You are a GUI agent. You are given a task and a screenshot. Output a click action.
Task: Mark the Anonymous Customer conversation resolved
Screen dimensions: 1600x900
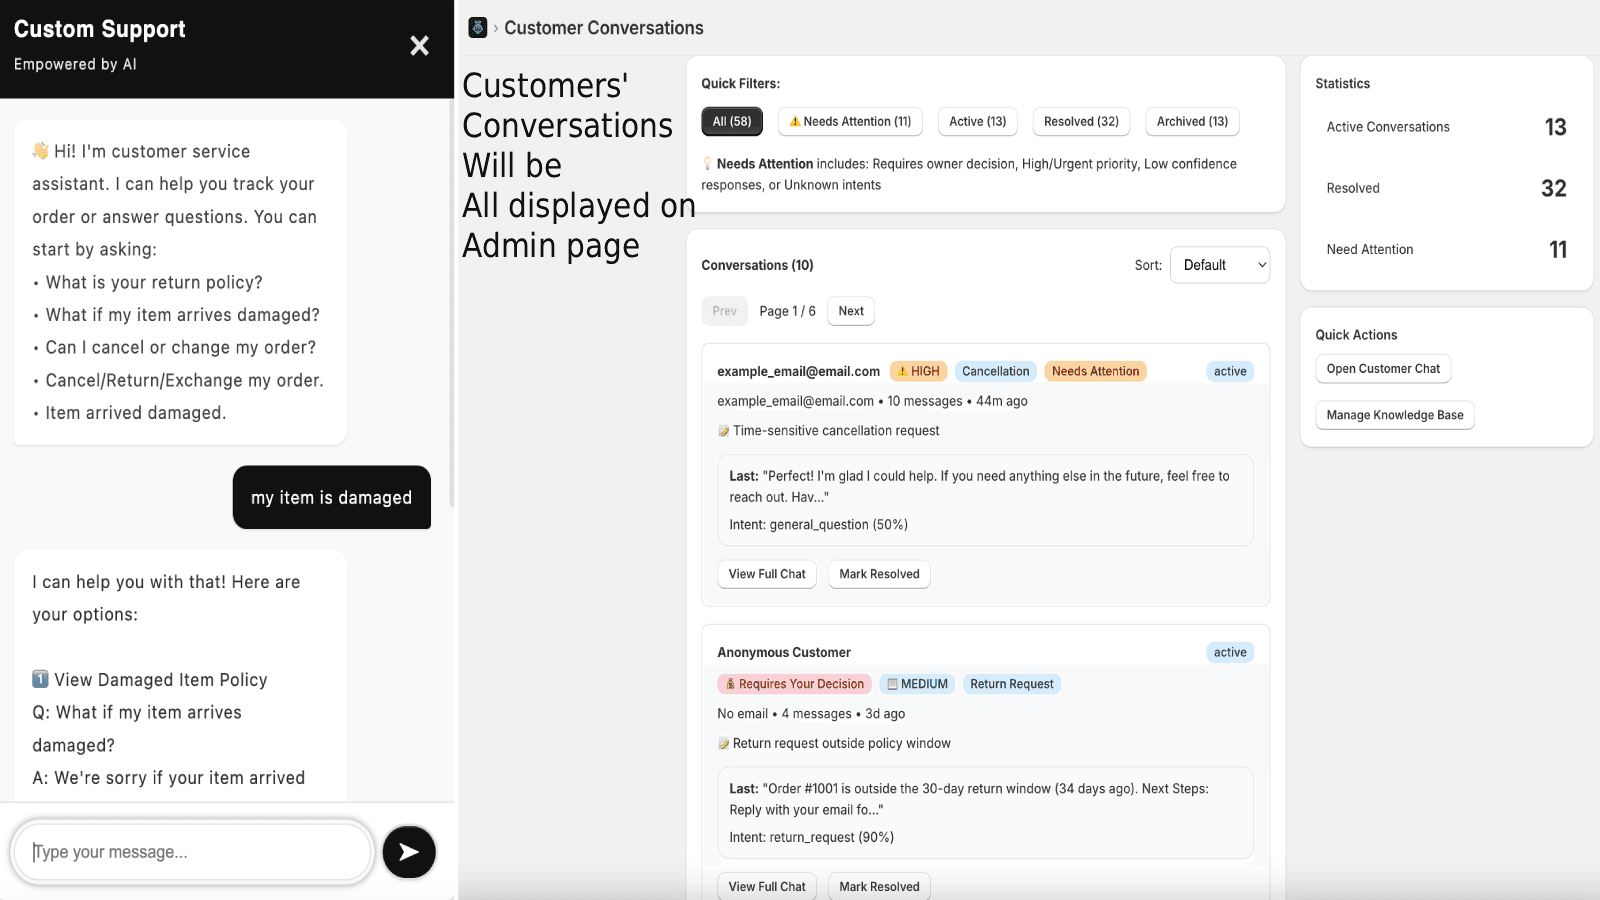pos(878,886)
